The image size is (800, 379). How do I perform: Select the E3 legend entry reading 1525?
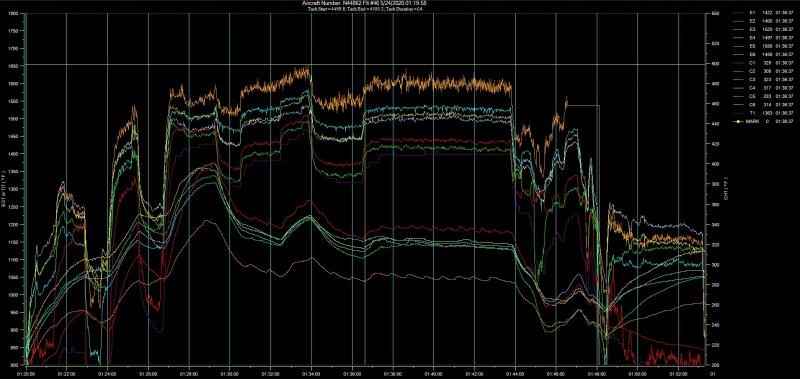(x=763, y=29)
